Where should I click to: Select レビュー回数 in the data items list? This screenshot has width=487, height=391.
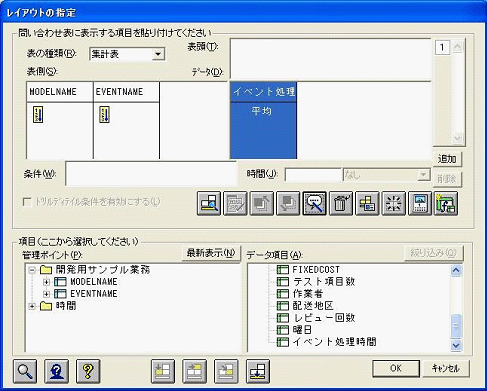(x=324, y=318)
